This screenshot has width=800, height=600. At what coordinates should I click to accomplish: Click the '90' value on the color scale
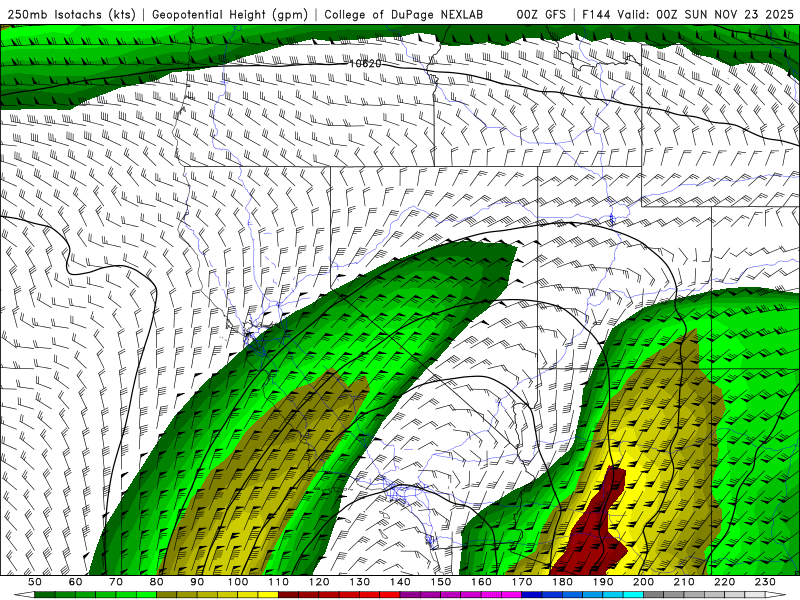tap(197, 582)
